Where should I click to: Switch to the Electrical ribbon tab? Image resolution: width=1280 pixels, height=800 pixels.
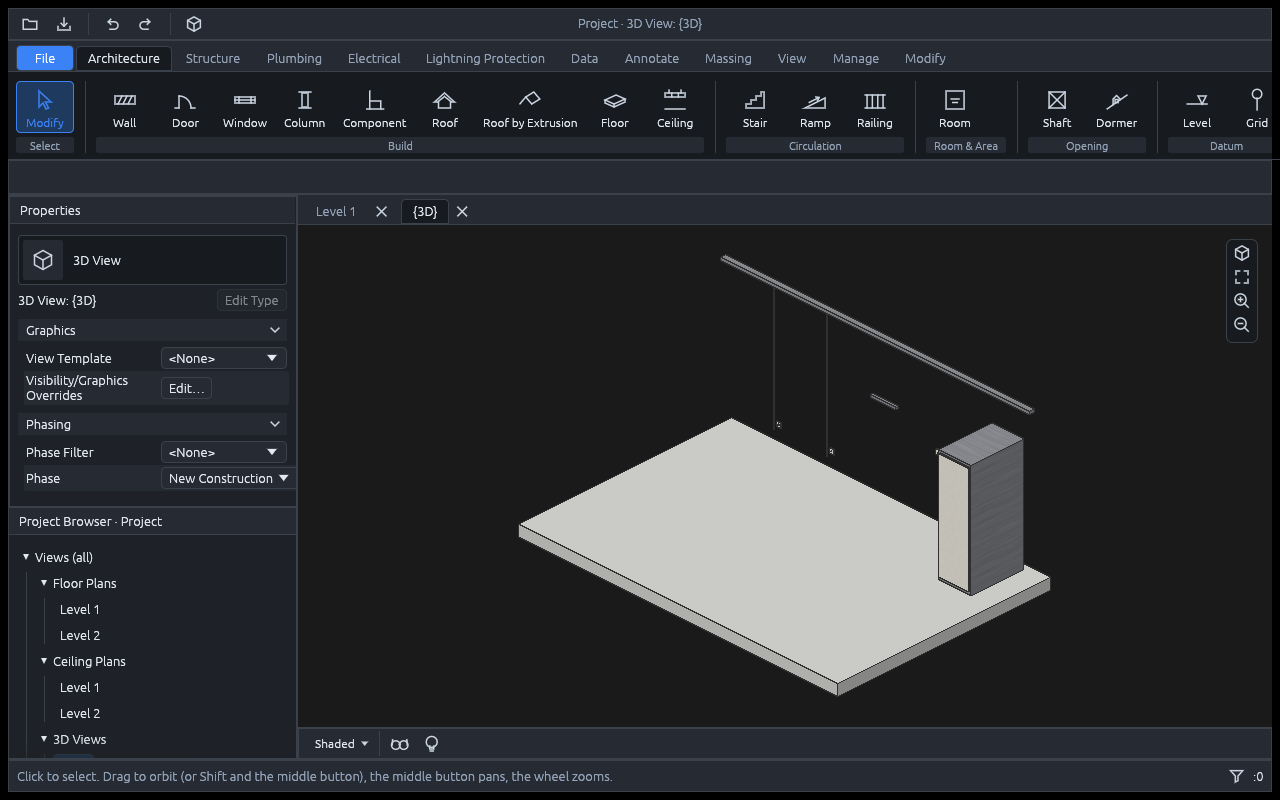[x=374, y=58]
